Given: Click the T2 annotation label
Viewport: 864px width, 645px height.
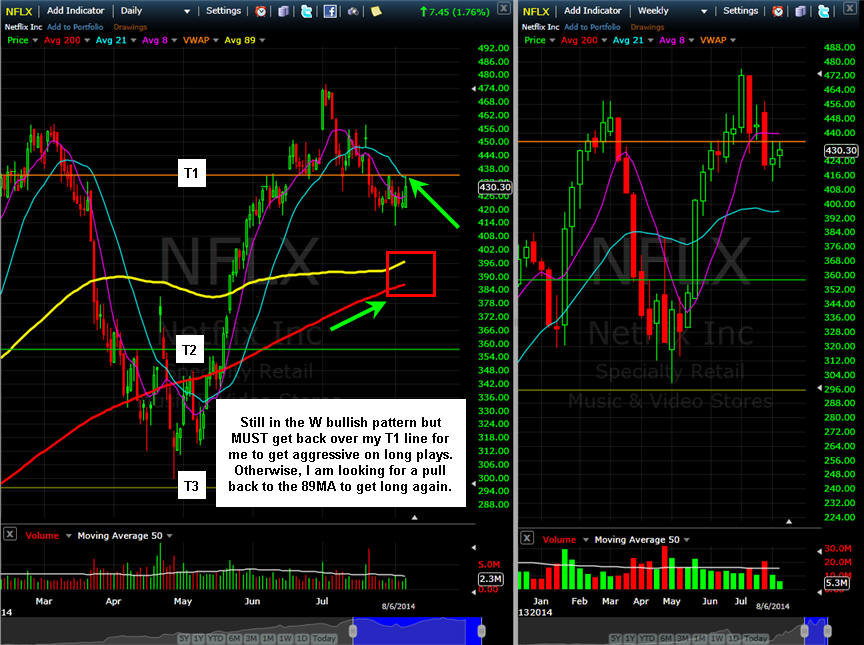Looking at the screenshot, I should click(x=190, y=350).
